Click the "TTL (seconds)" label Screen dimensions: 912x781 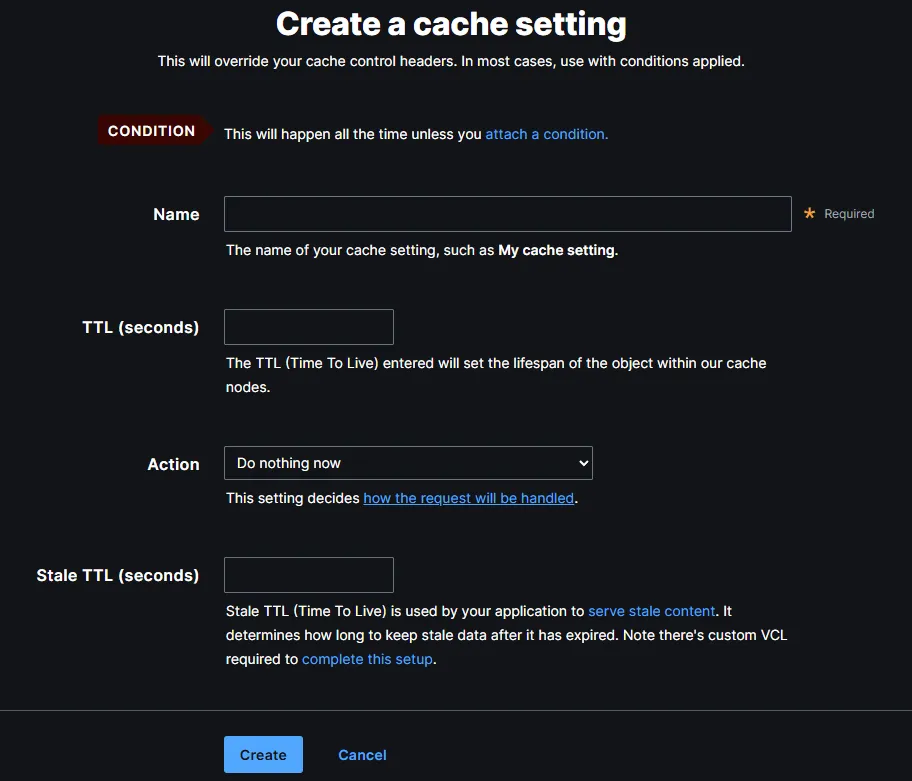[x=140, y=327]
